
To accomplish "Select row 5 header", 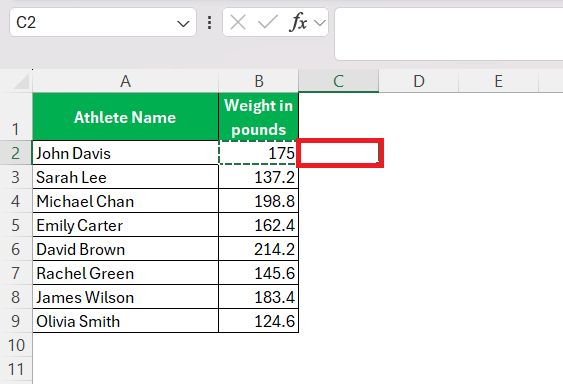I will [x=16, y=225].
